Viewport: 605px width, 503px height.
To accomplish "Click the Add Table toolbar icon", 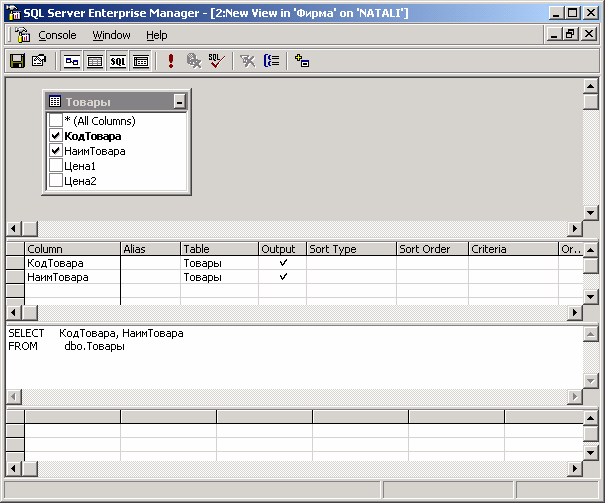I will point(302,61).
